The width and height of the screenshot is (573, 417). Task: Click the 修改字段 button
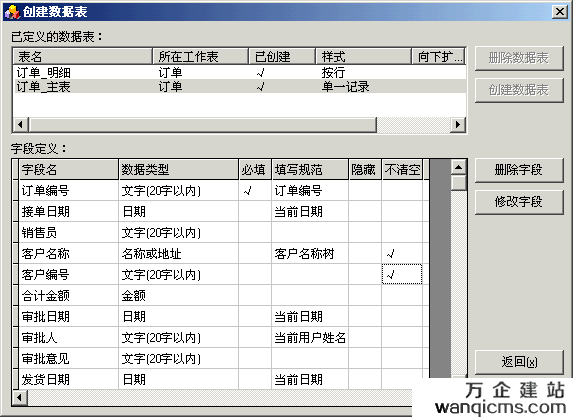pyautogui.click(x=519, y=201)
